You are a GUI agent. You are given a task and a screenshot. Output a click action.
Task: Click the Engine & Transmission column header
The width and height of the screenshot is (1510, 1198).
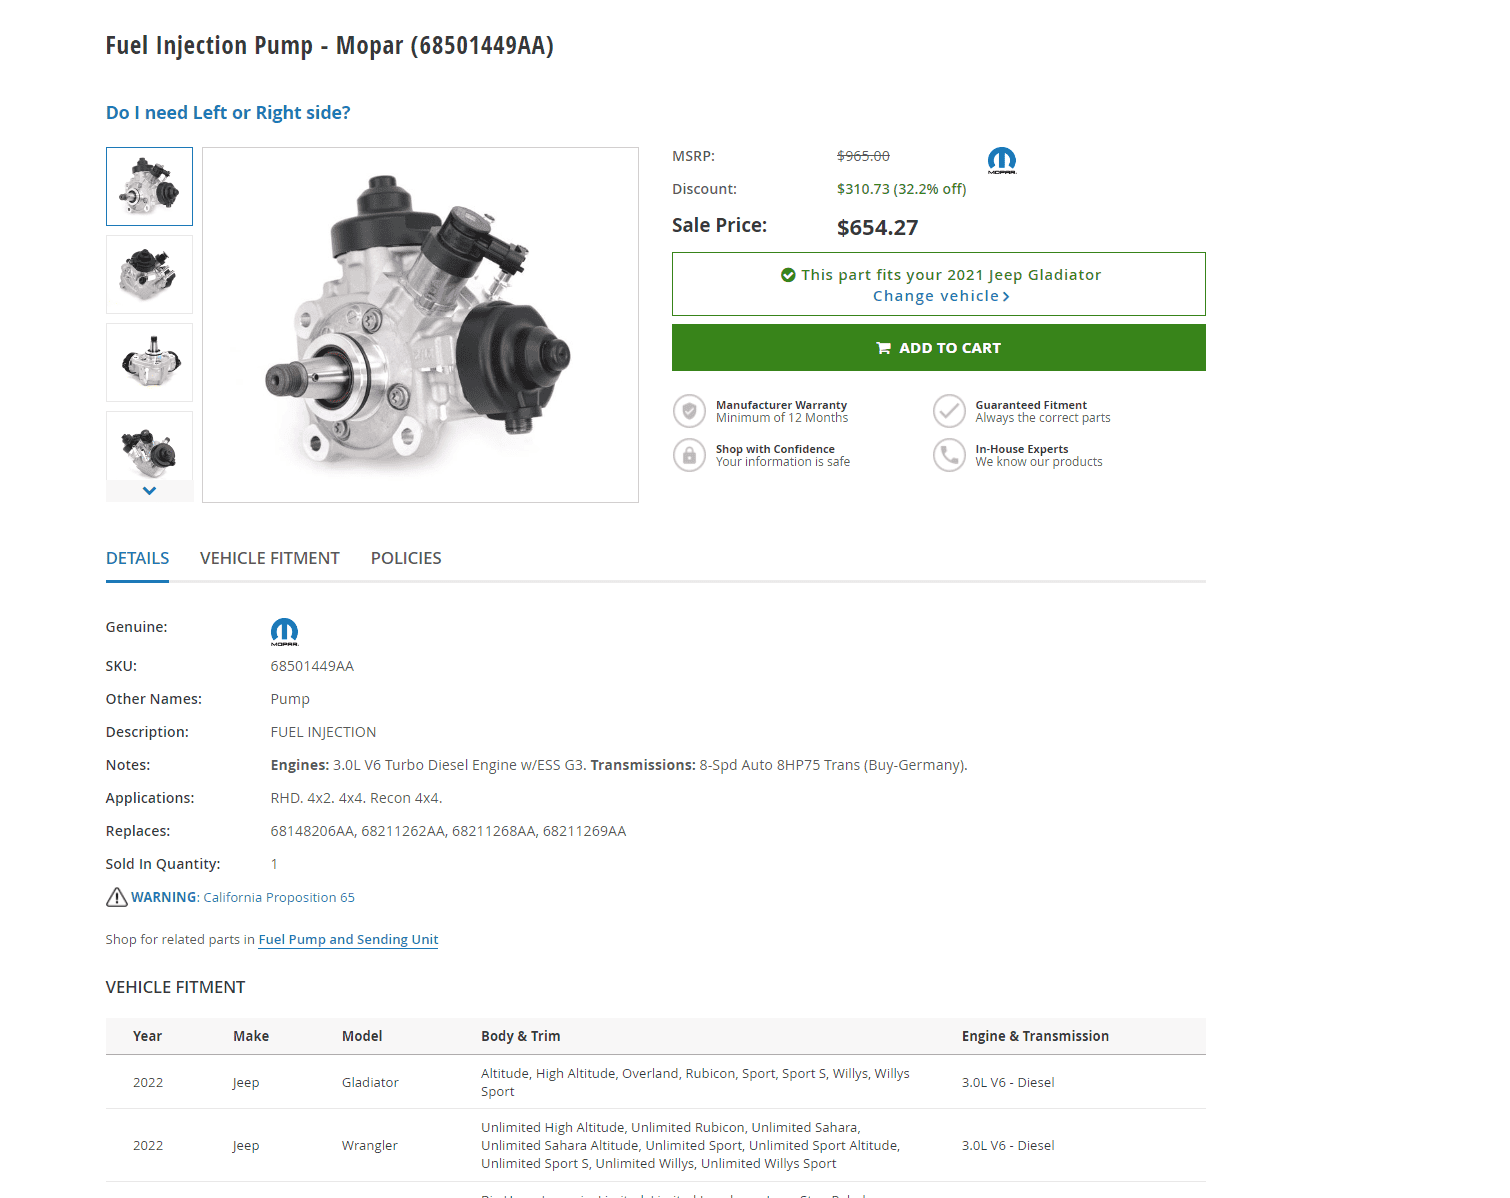1035,1036
